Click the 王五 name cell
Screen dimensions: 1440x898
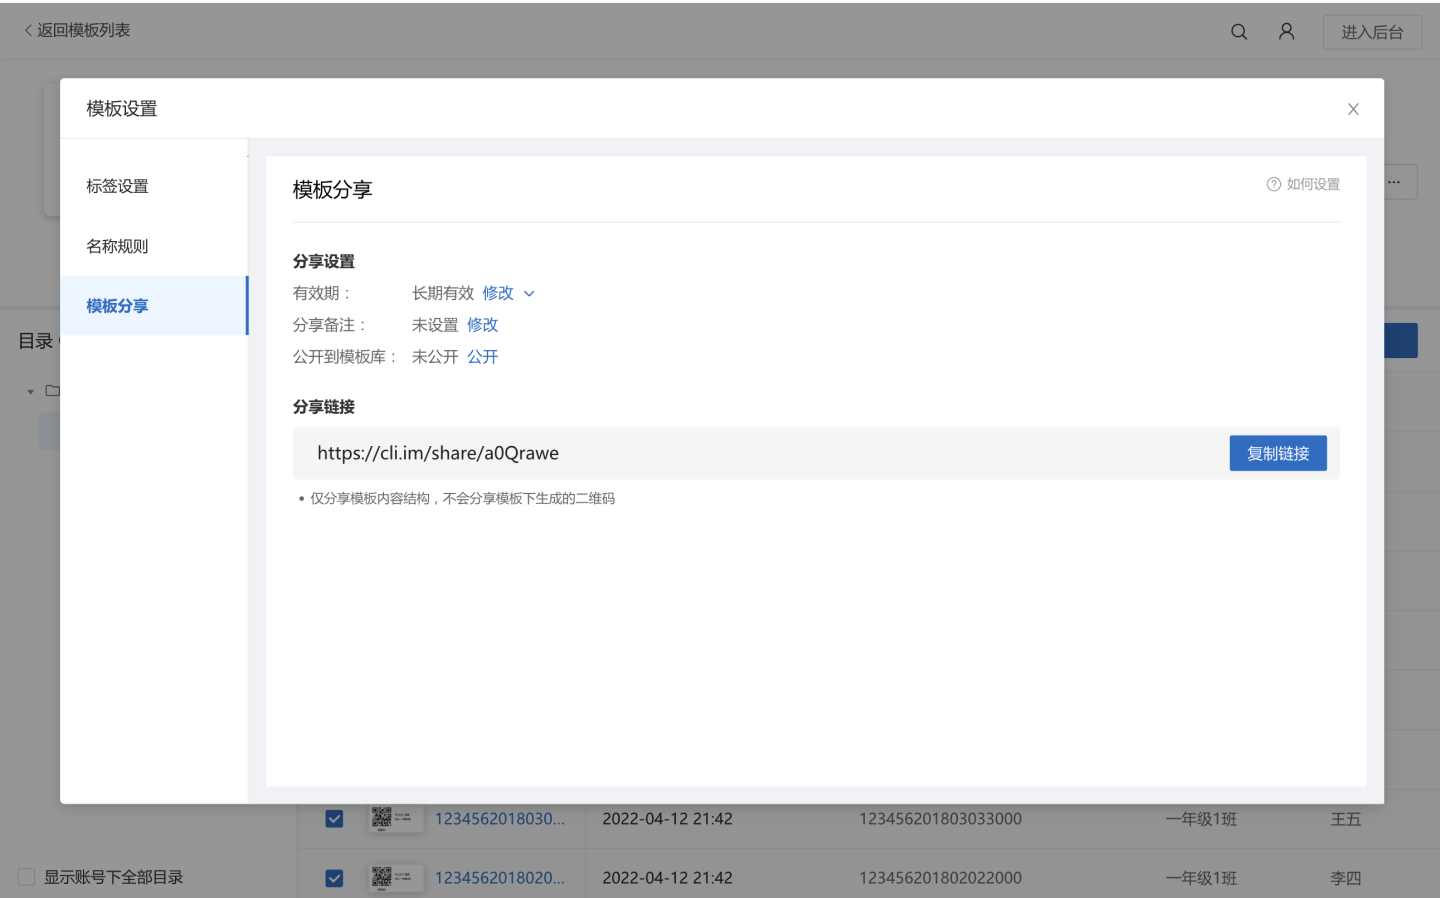[x=1346, y=819]
